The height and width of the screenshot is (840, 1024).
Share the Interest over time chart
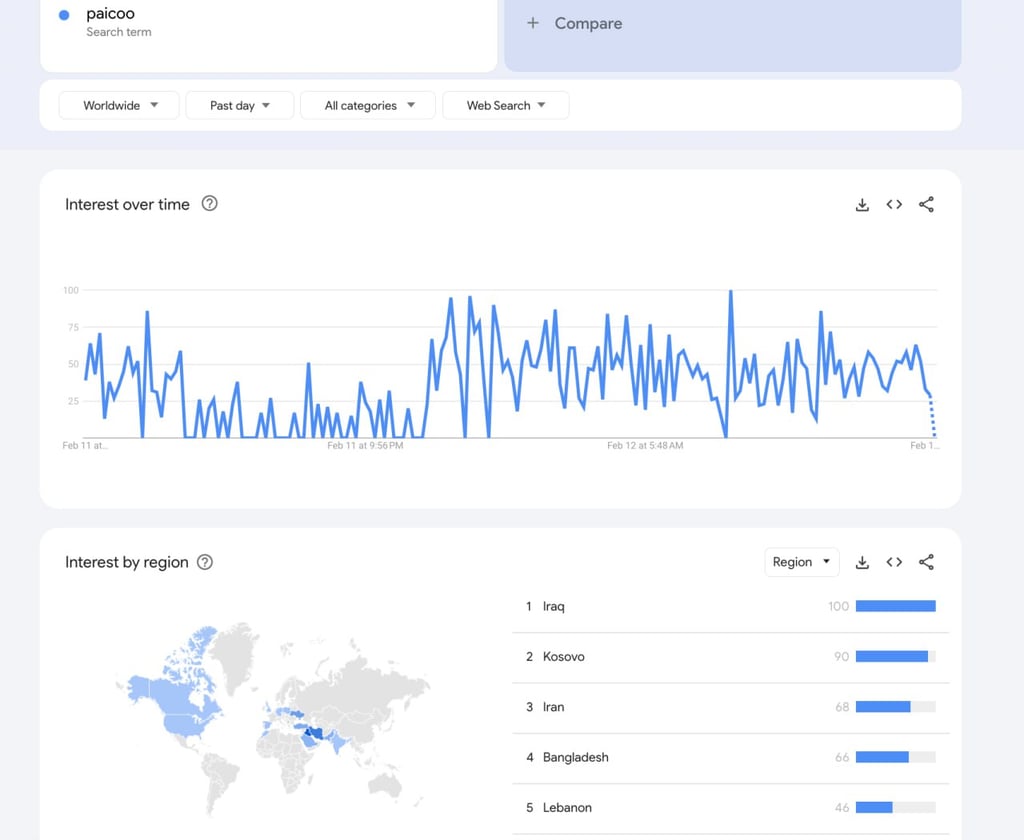pyautogui.click(x=926, y=205)
